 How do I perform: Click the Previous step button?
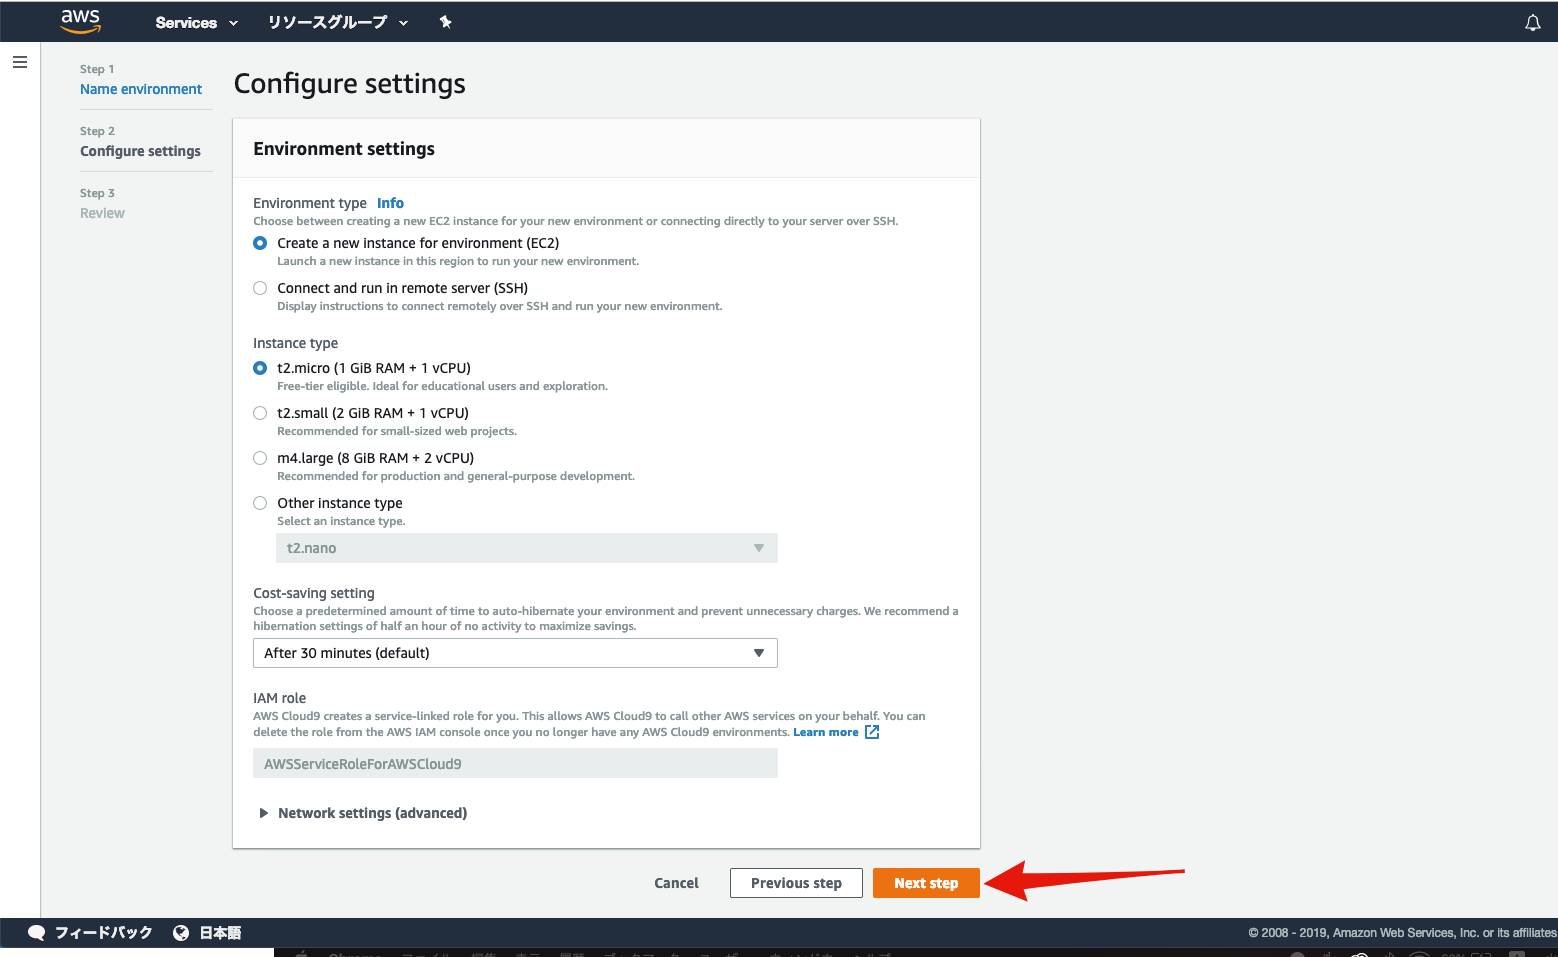(x=796, y=883)
